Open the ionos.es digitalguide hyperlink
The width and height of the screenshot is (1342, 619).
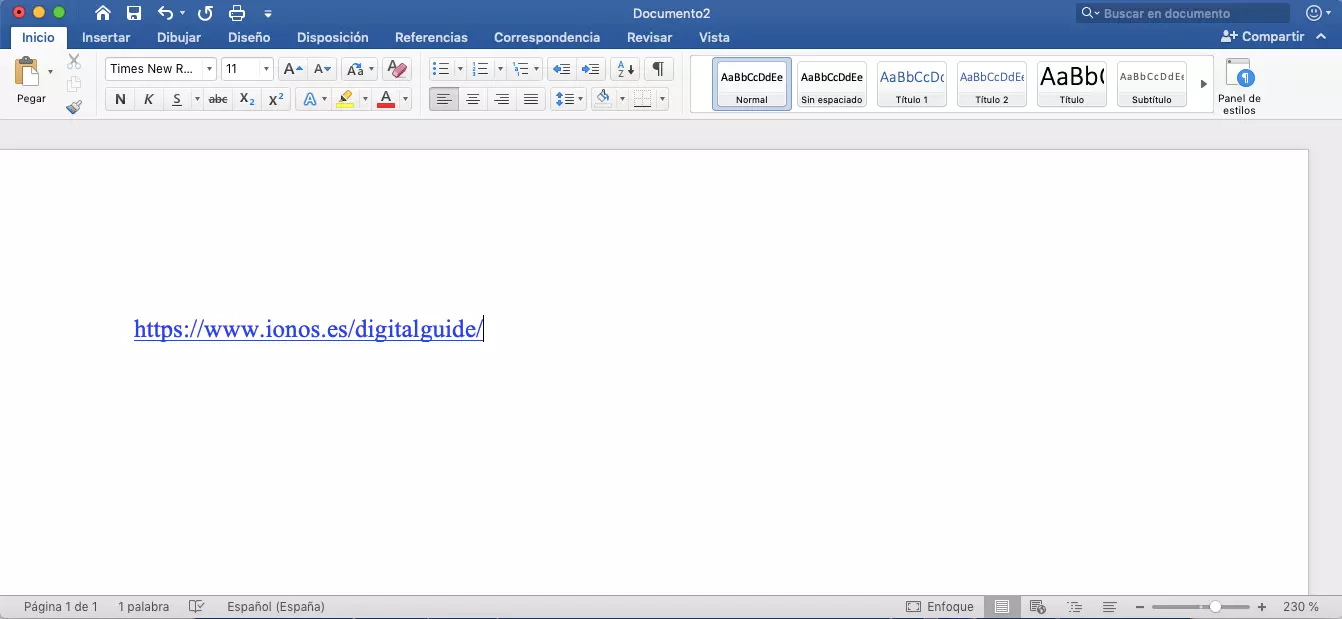coord(308,328)
